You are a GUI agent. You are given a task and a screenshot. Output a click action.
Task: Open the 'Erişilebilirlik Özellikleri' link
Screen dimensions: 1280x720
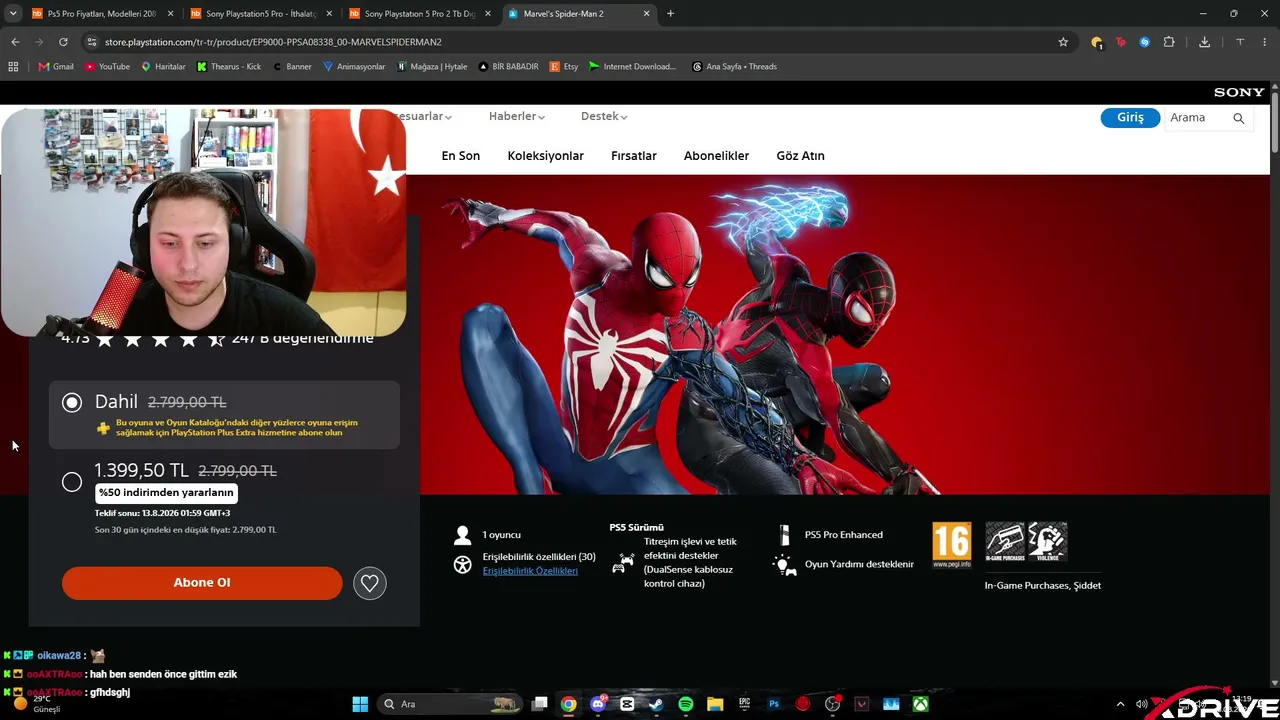[x=530, y=571]
